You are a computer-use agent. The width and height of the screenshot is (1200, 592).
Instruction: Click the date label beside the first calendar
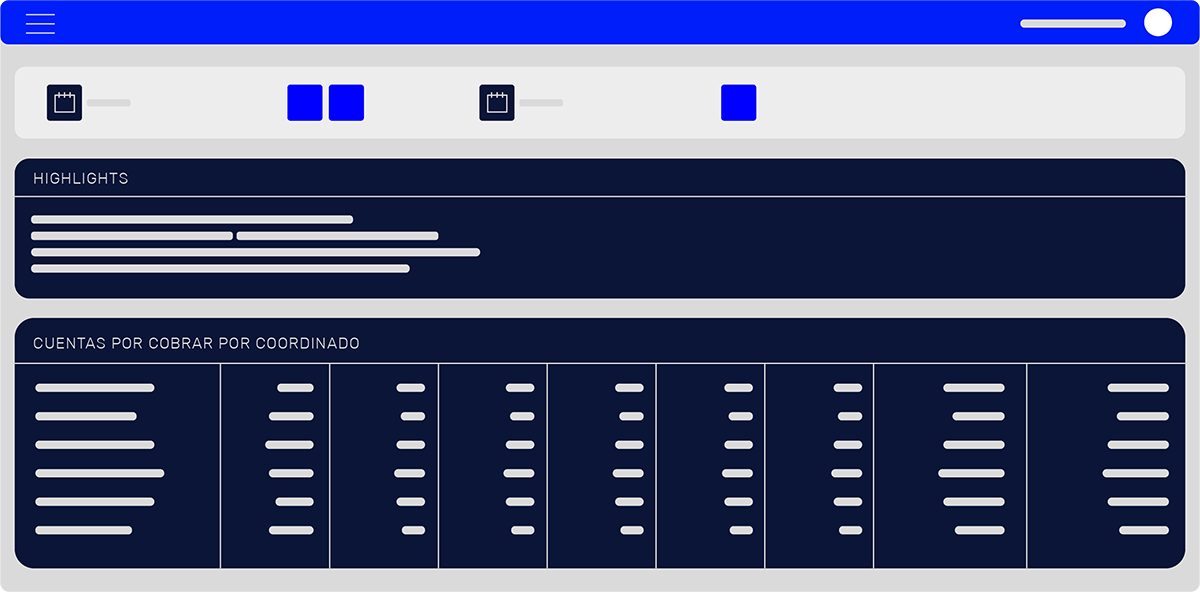click(x=108, y=103)
